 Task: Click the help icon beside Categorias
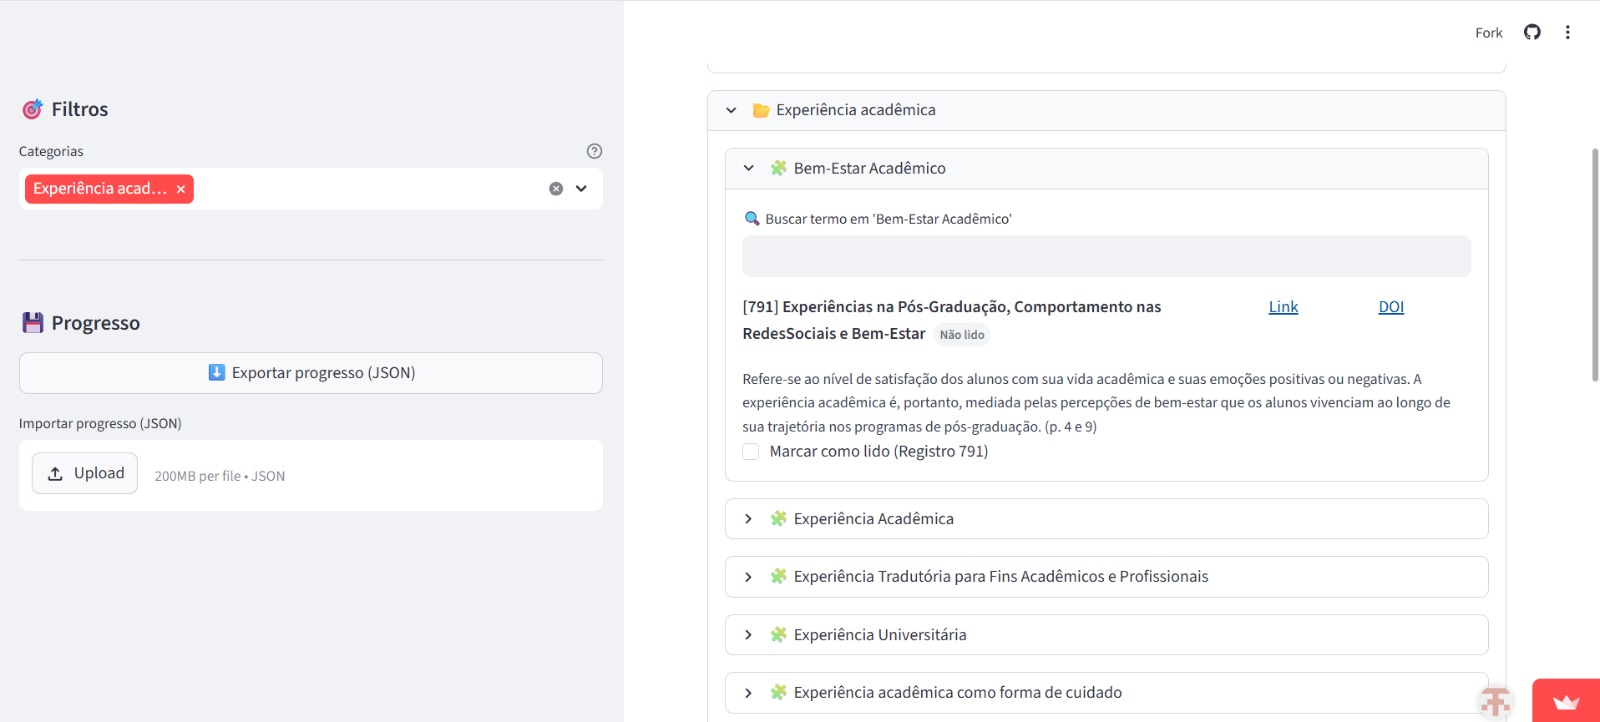tap(594, 151)
